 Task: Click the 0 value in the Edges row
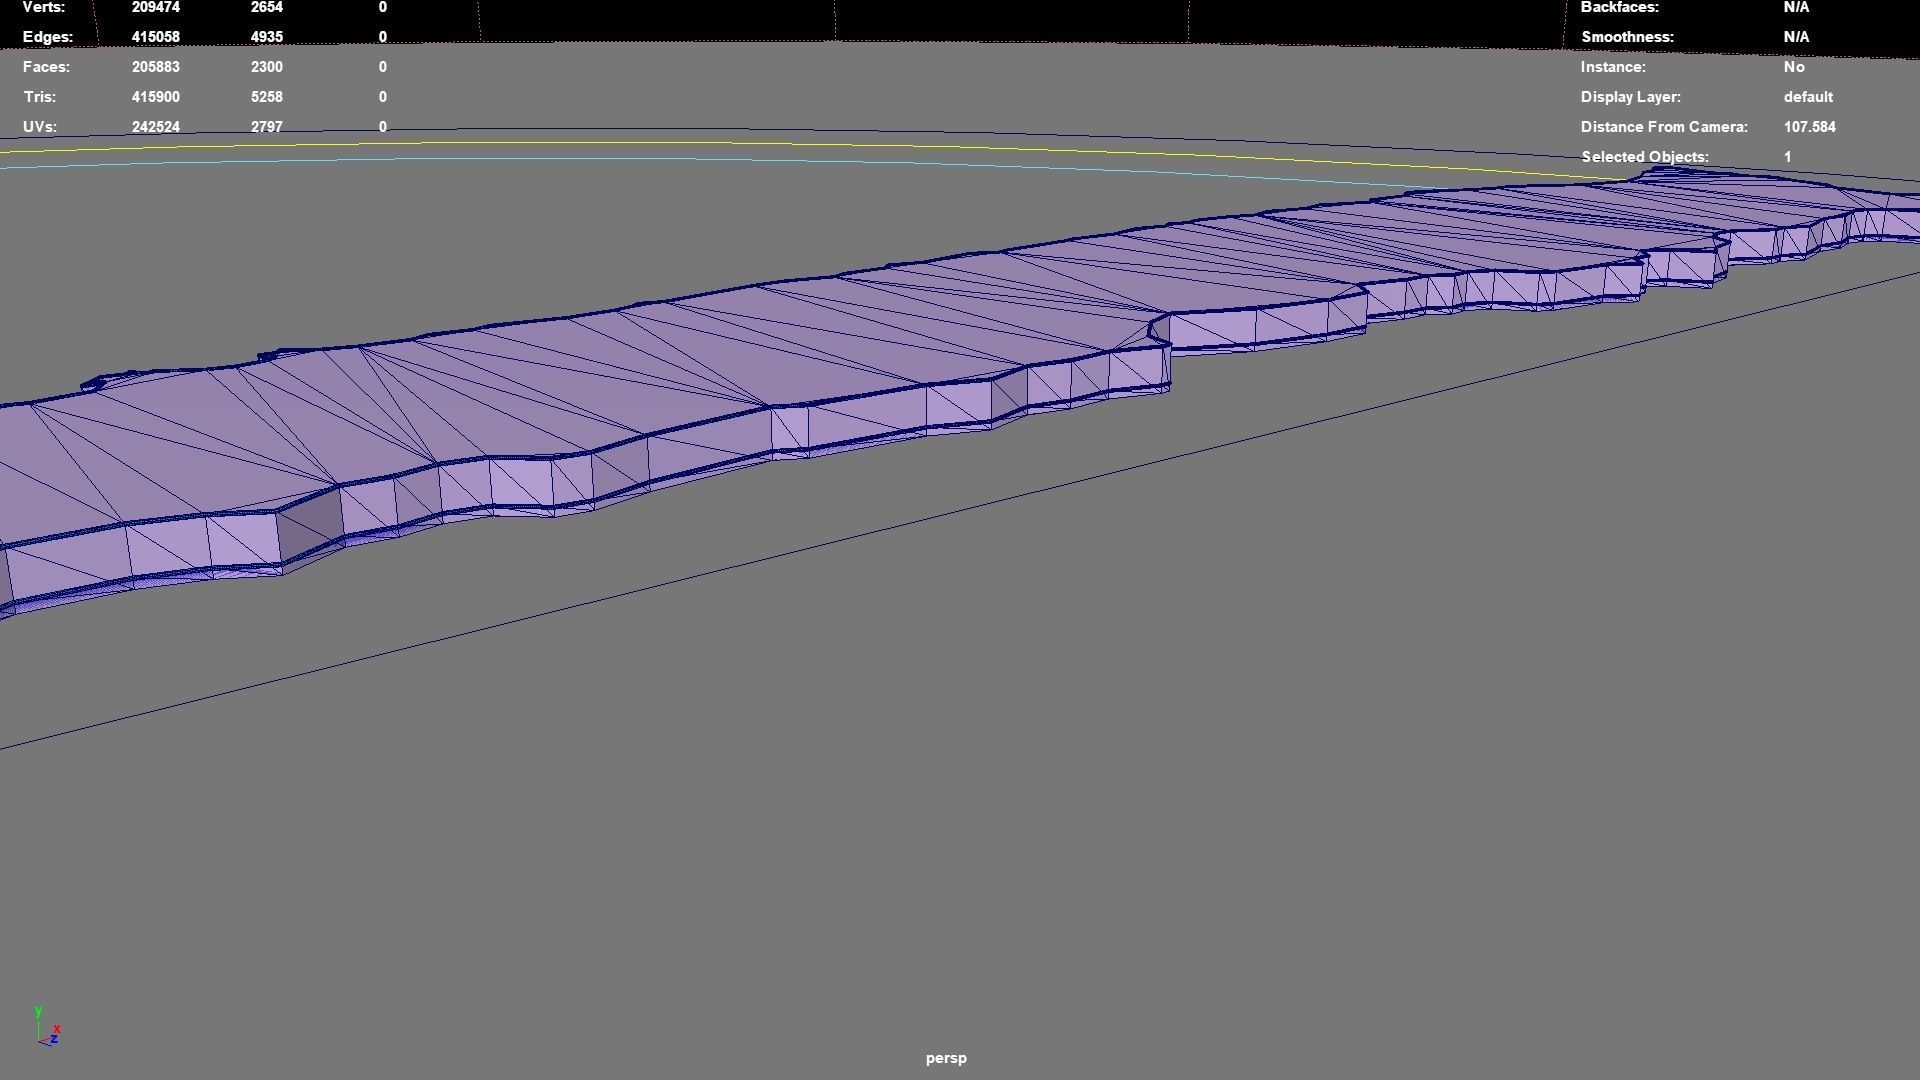point(383,37)
